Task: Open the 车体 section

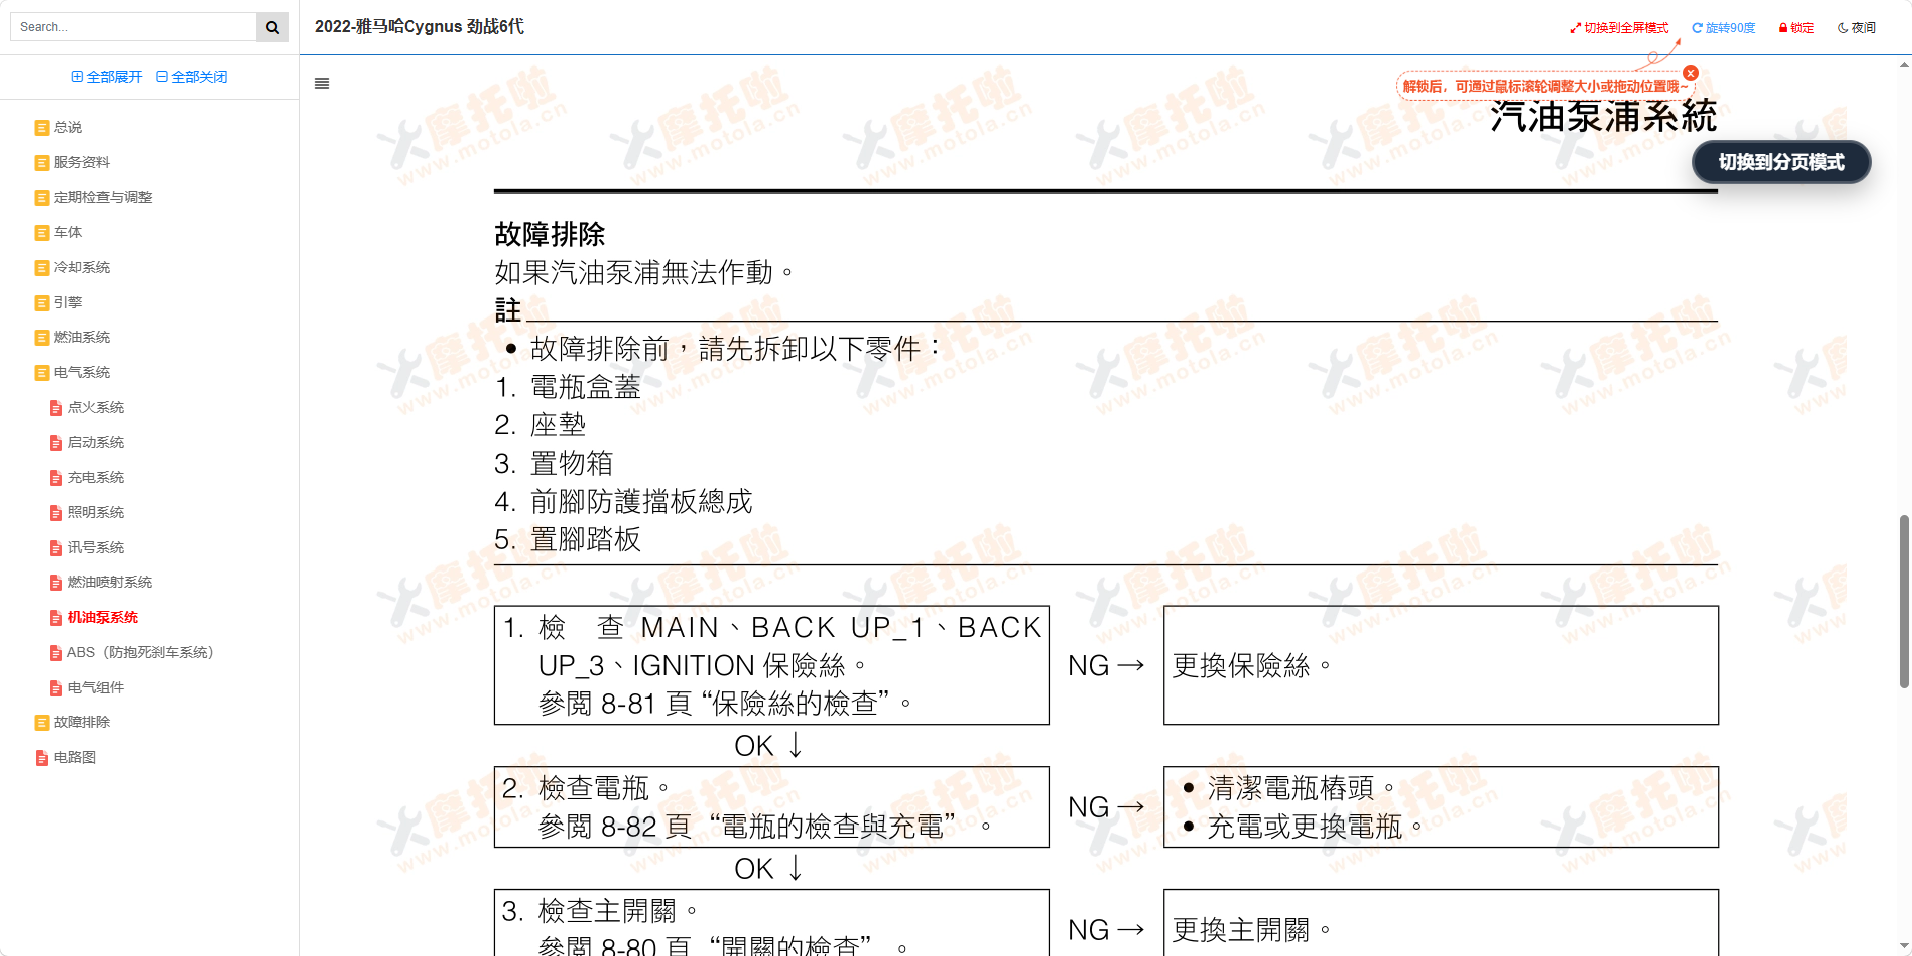Action: point(68,232)
